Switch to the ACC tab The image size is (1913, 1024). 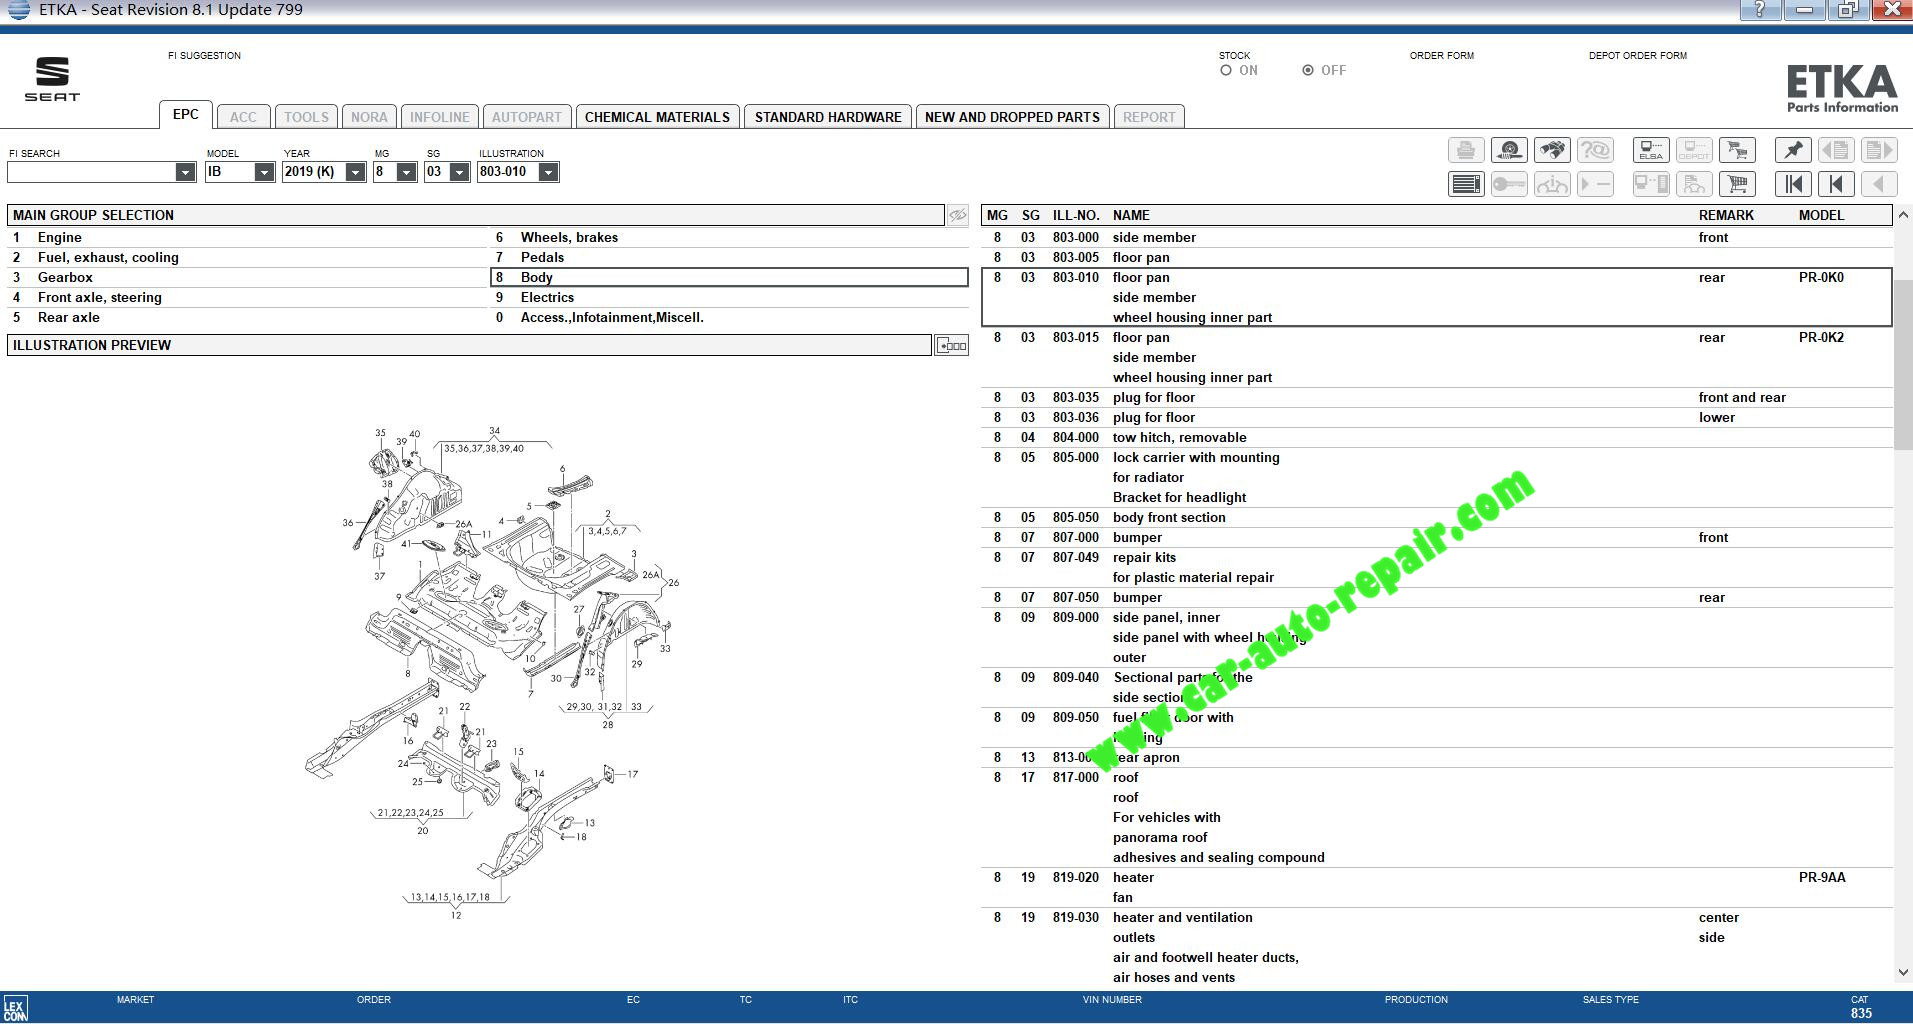point(243,117)
